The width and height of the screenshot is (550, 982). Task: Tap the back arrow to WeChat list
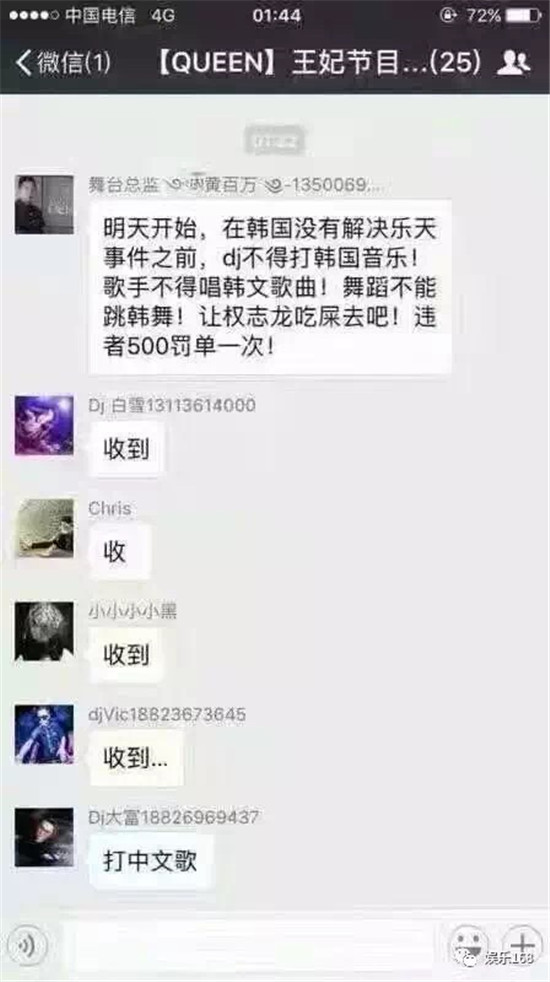(23, 63)
